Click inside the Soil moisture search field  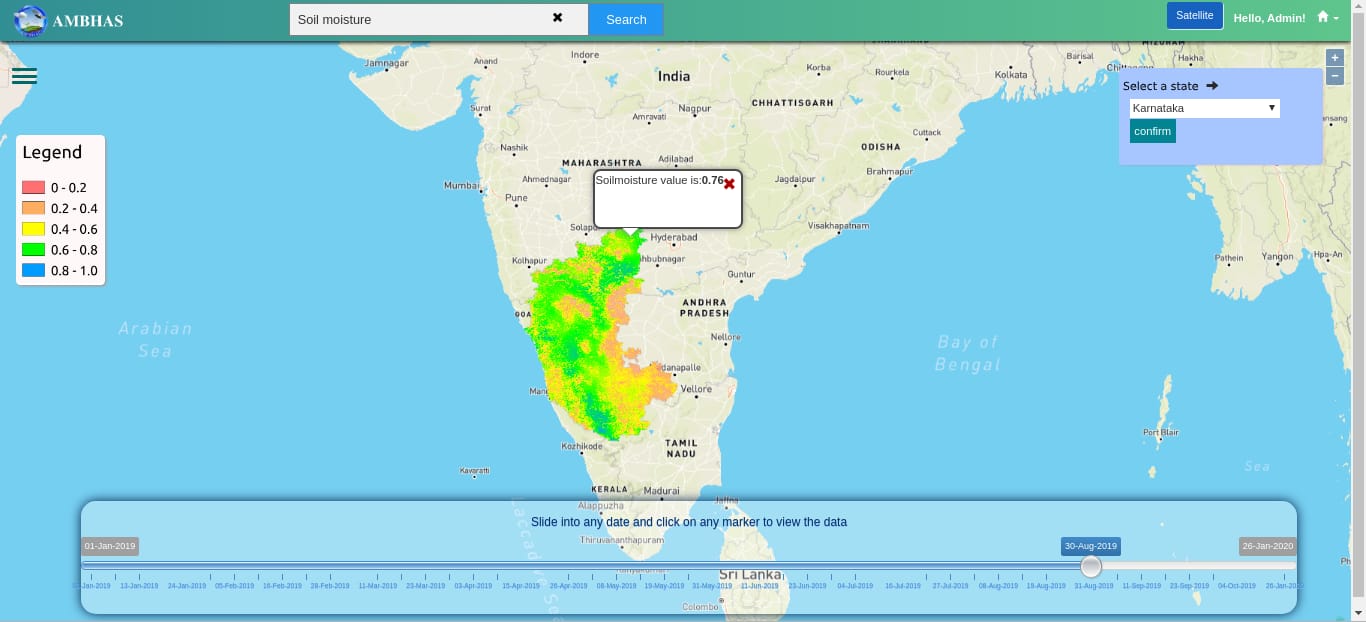[x=420, y=19]
